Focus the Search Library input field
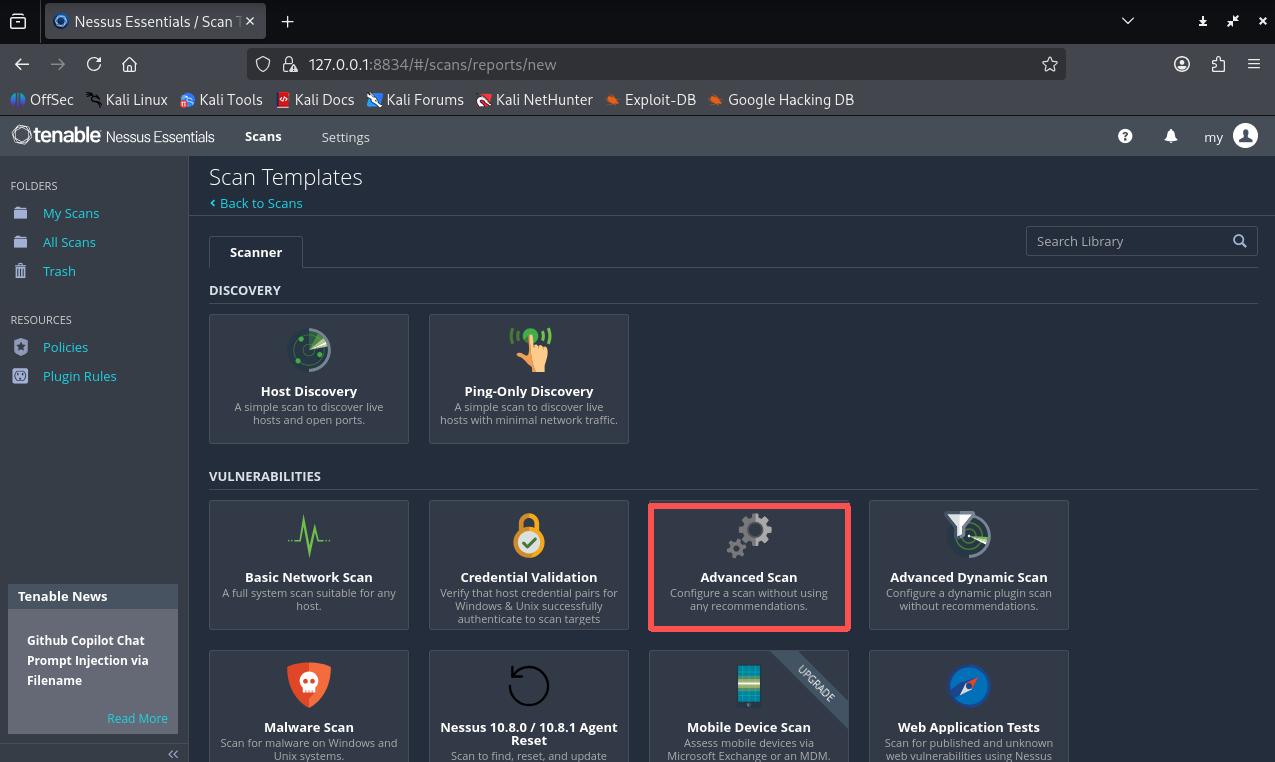The width and height of the screenshot is (1275, 762). 1129,241
